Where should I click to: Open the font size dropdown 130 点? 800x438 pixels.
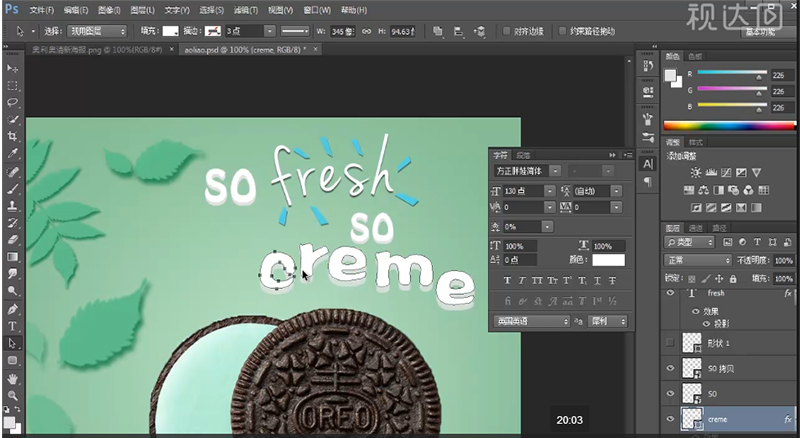[549, 191]
